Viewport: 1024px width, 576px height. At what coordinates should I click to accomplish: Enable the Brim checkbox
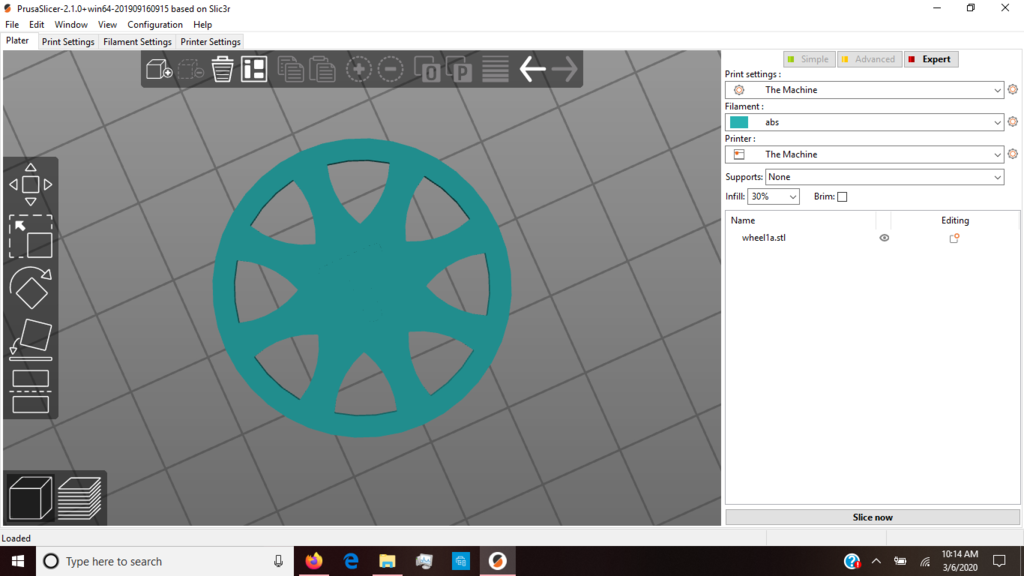point(841,196)
